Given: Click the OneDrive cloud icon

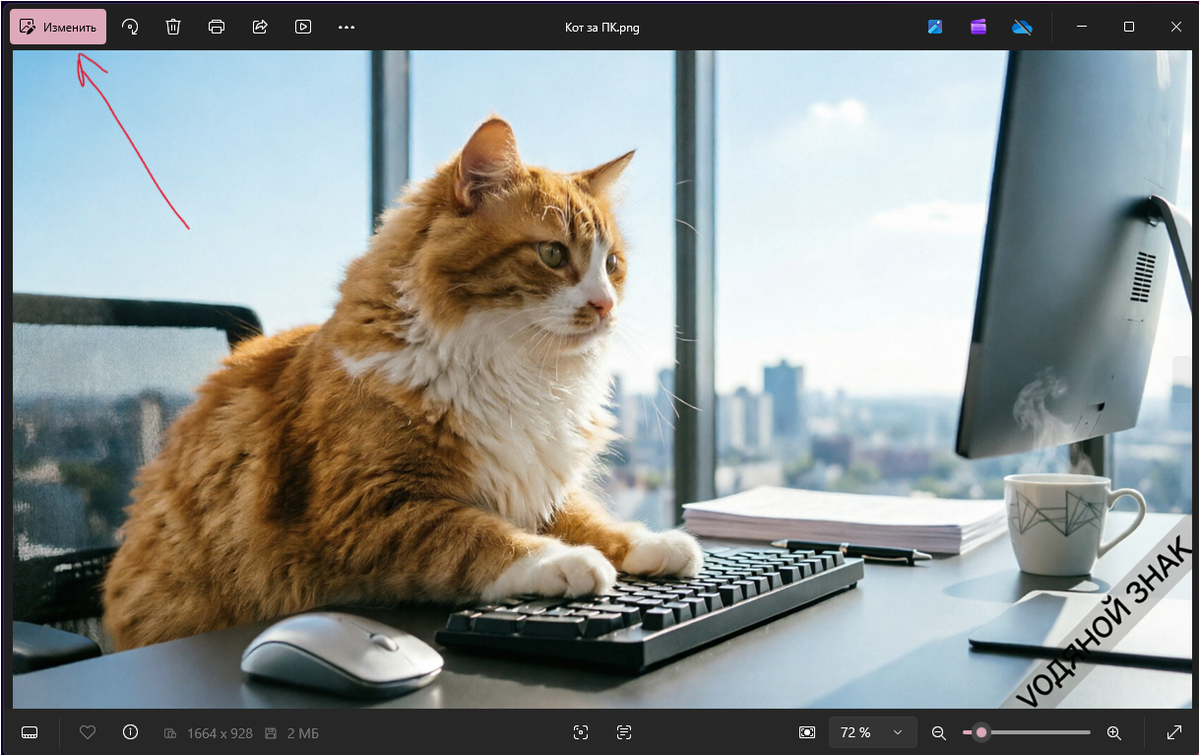Looking at the screenshot, I should (1021, 27).
